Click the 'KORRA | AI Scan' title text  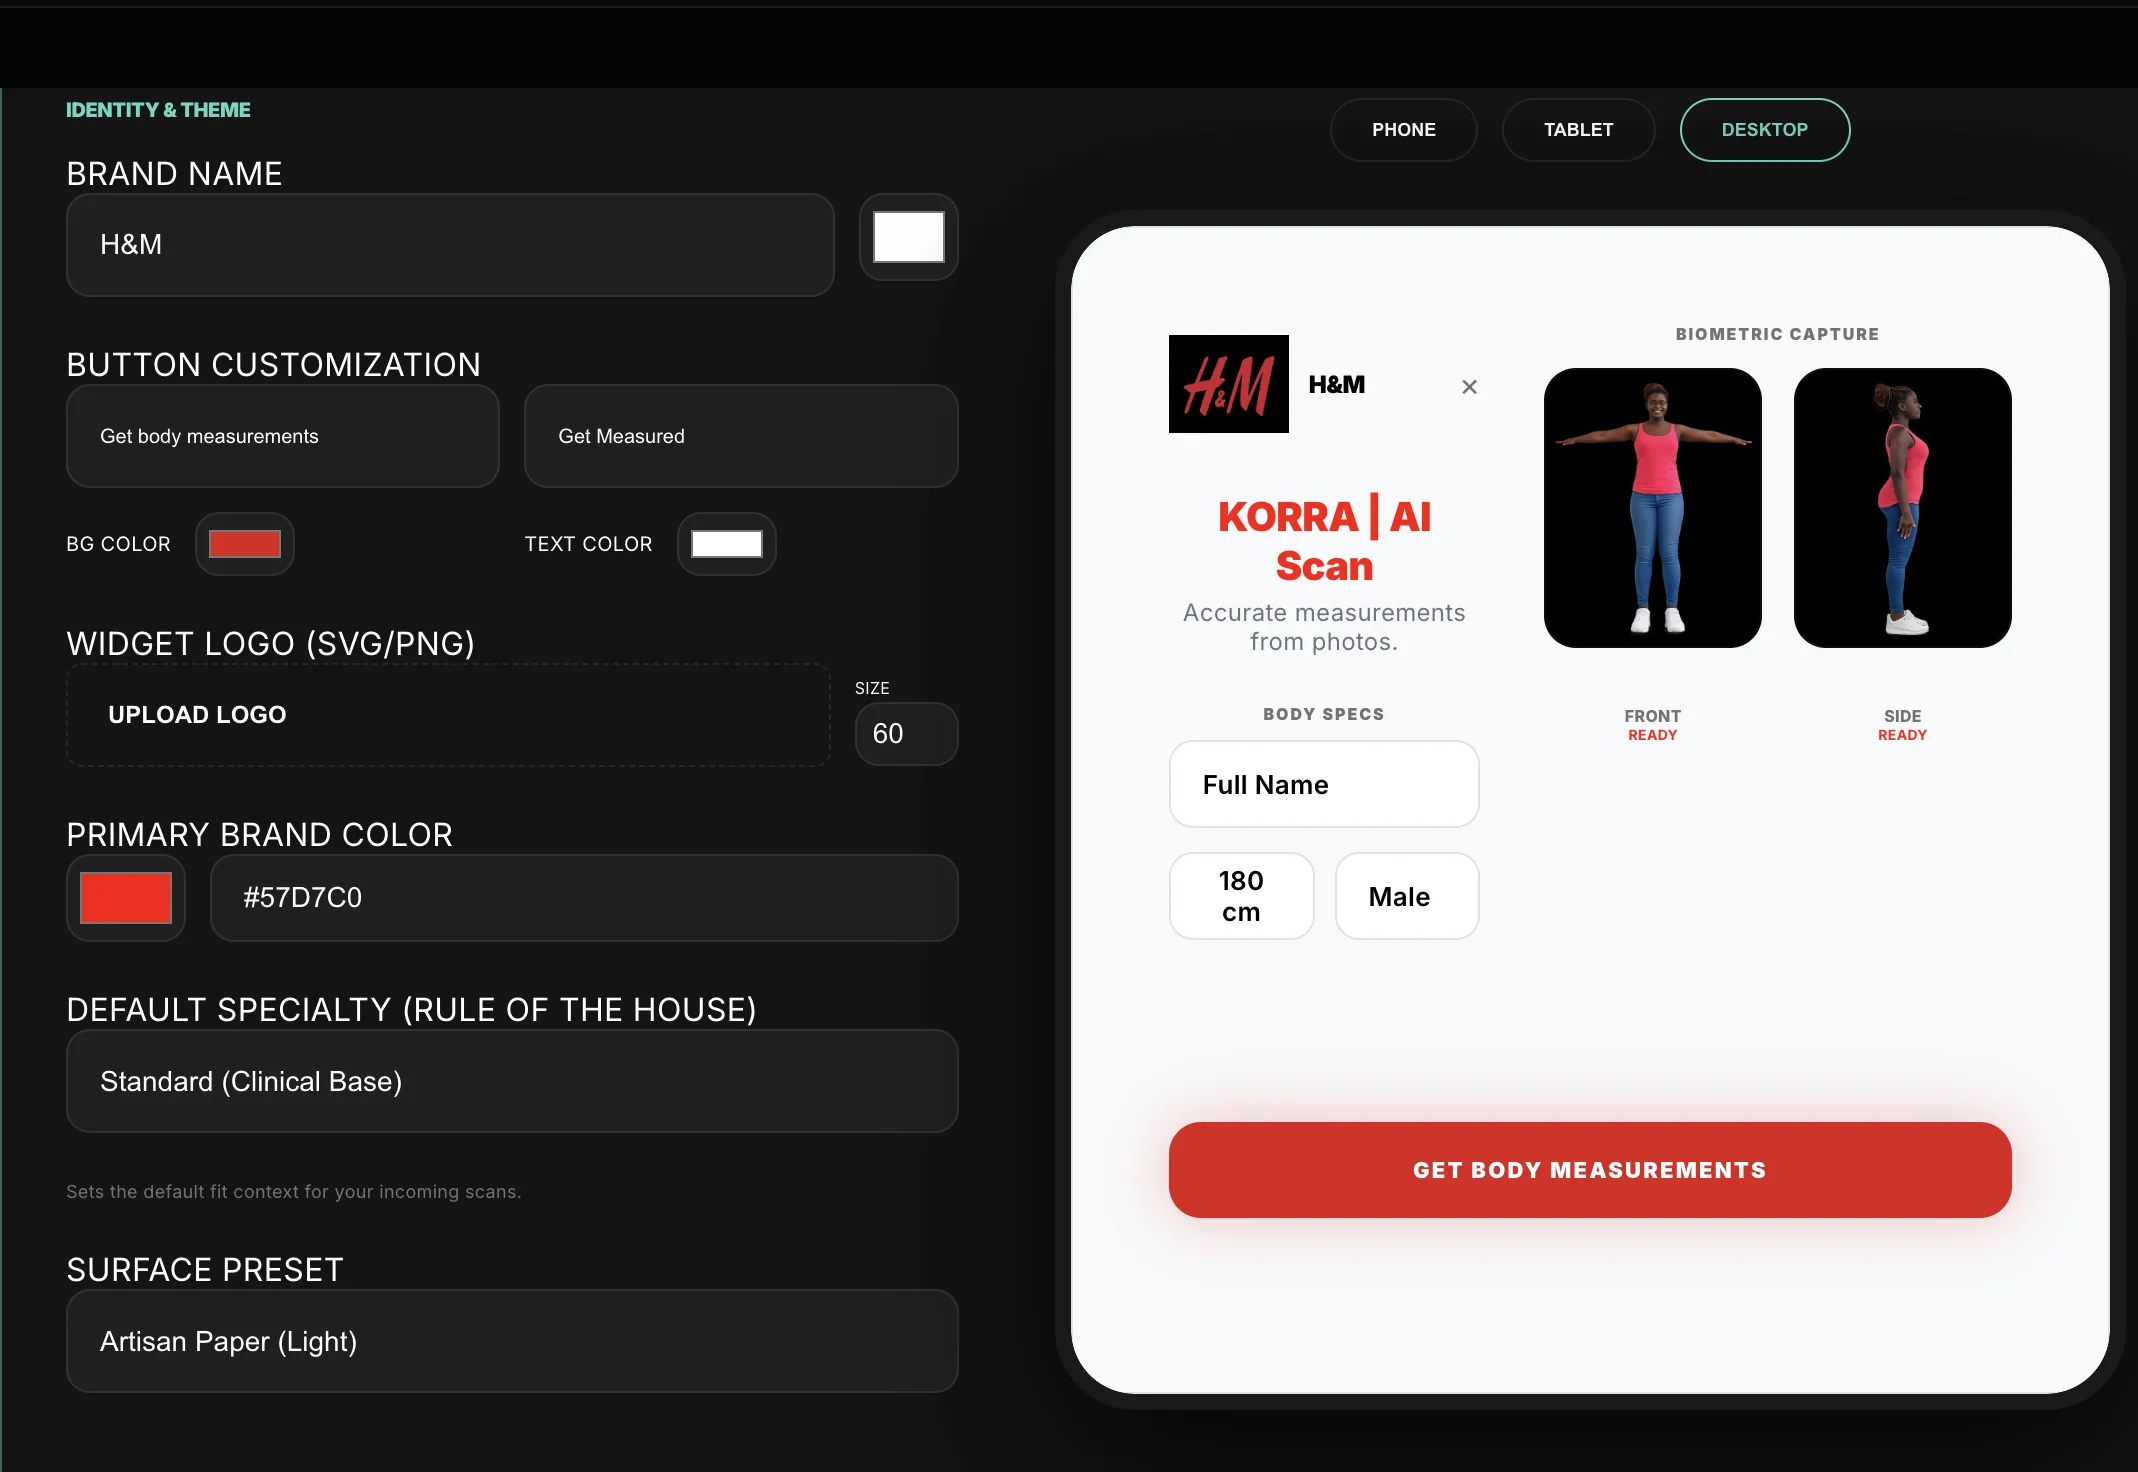coord(1324,541)
